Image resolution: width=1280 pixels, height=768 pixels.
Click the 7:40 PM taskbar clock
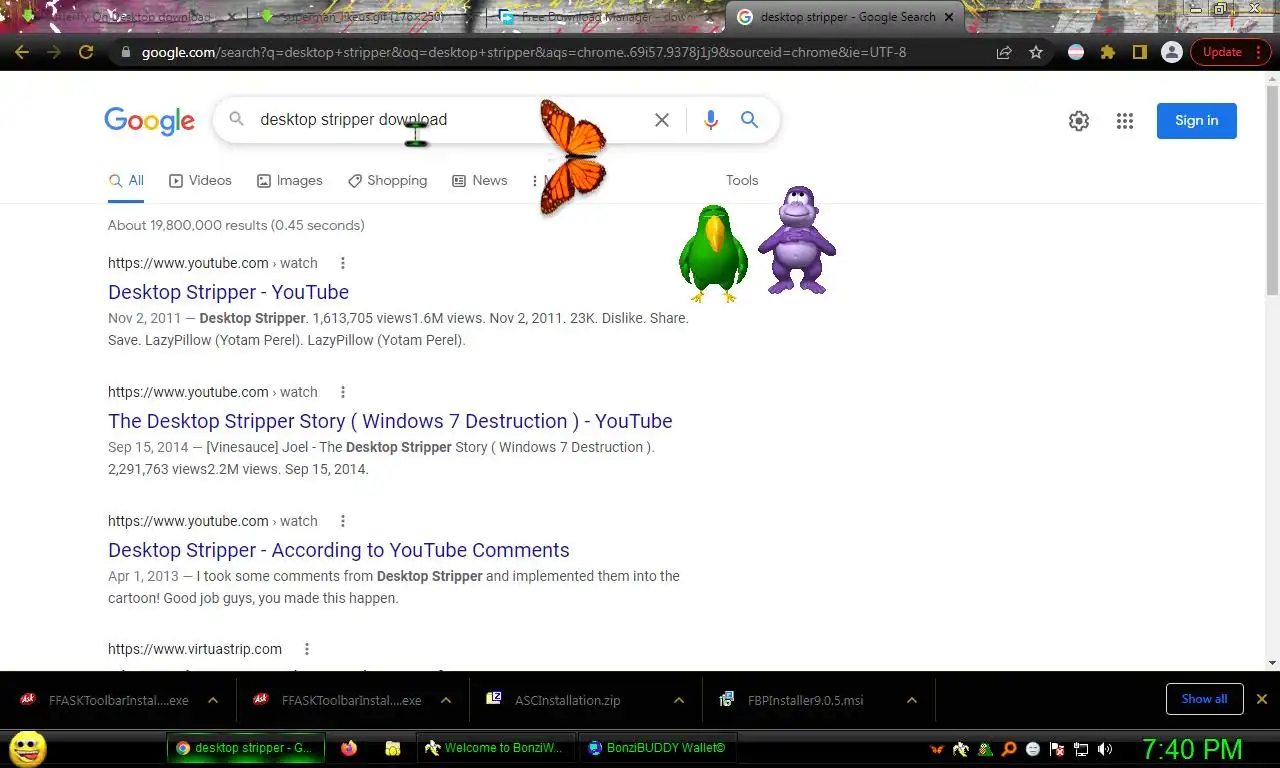1192,749
